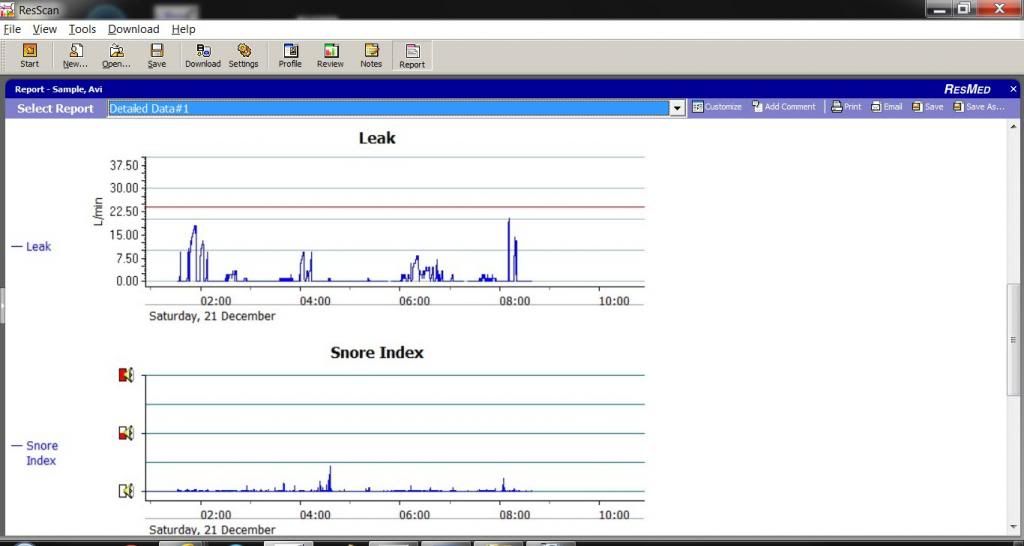Click the Start toolbar icon
Screen dimensions: 1024x546
[29, 56]
